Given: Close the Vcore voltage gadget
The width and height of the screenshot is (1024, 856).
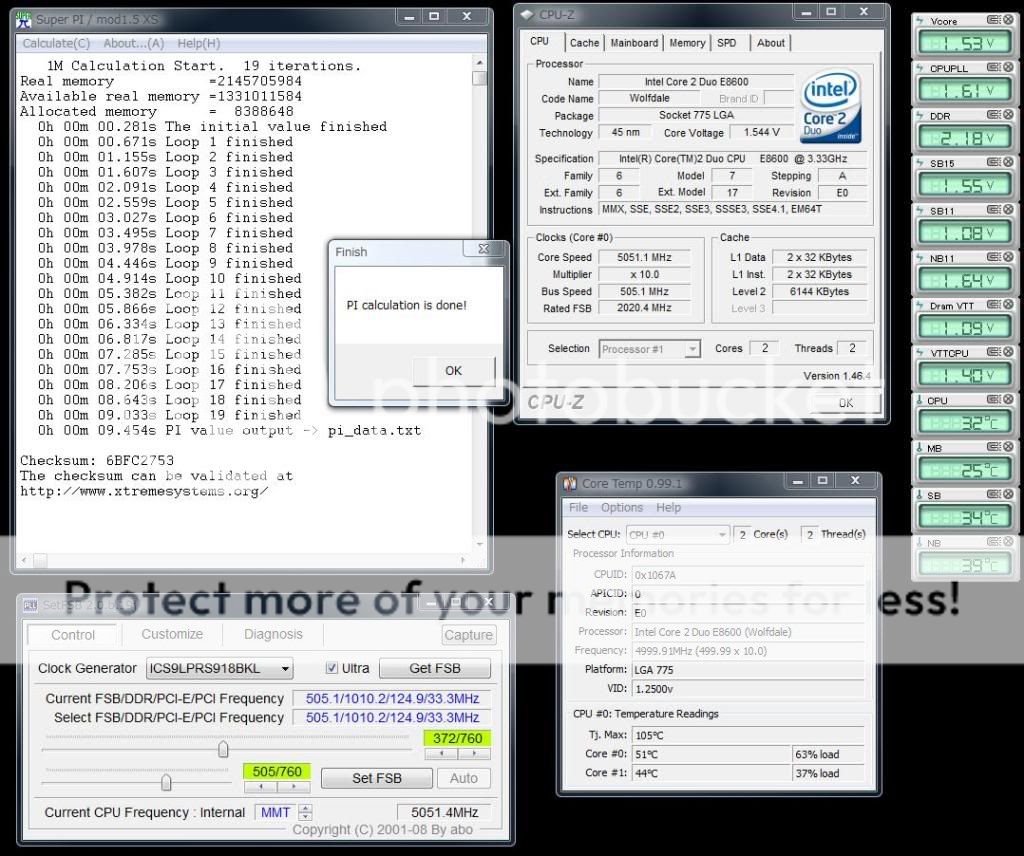Looking at the screenshot, I should pos(1008,20).
